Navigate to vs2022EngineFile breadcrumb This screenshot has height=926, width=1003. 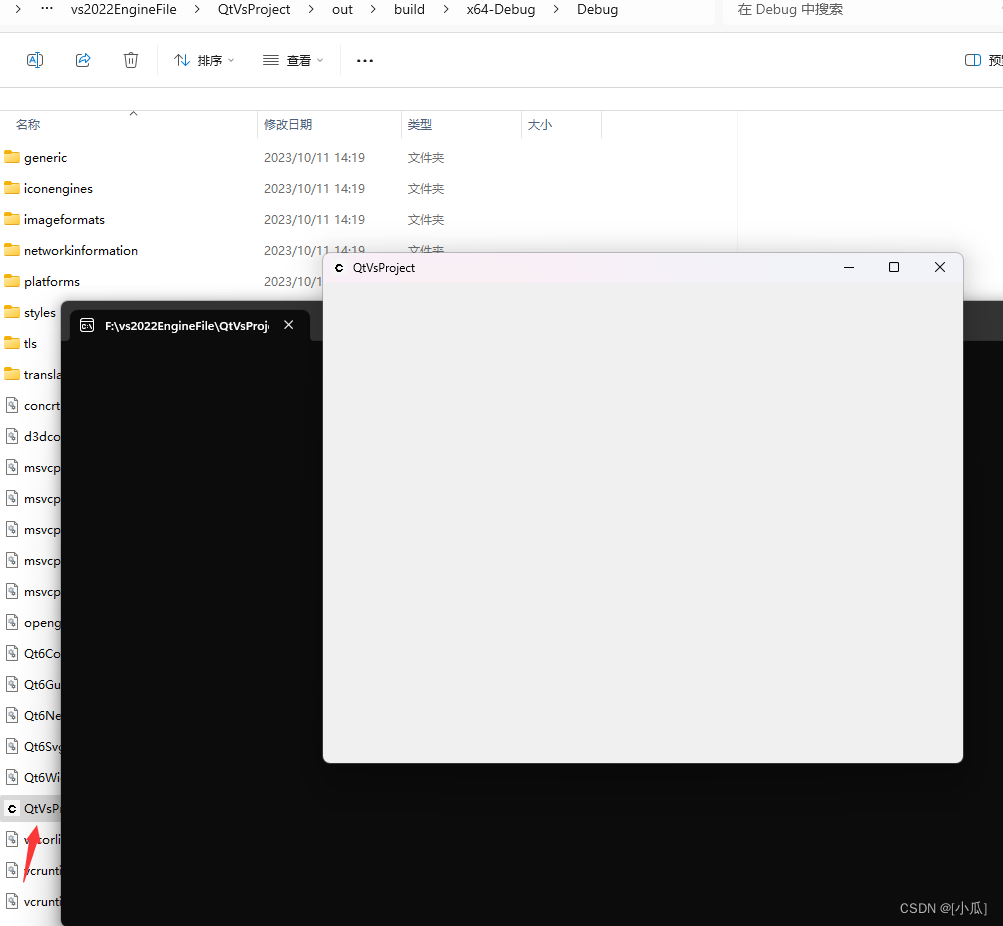tap(123, 10)
